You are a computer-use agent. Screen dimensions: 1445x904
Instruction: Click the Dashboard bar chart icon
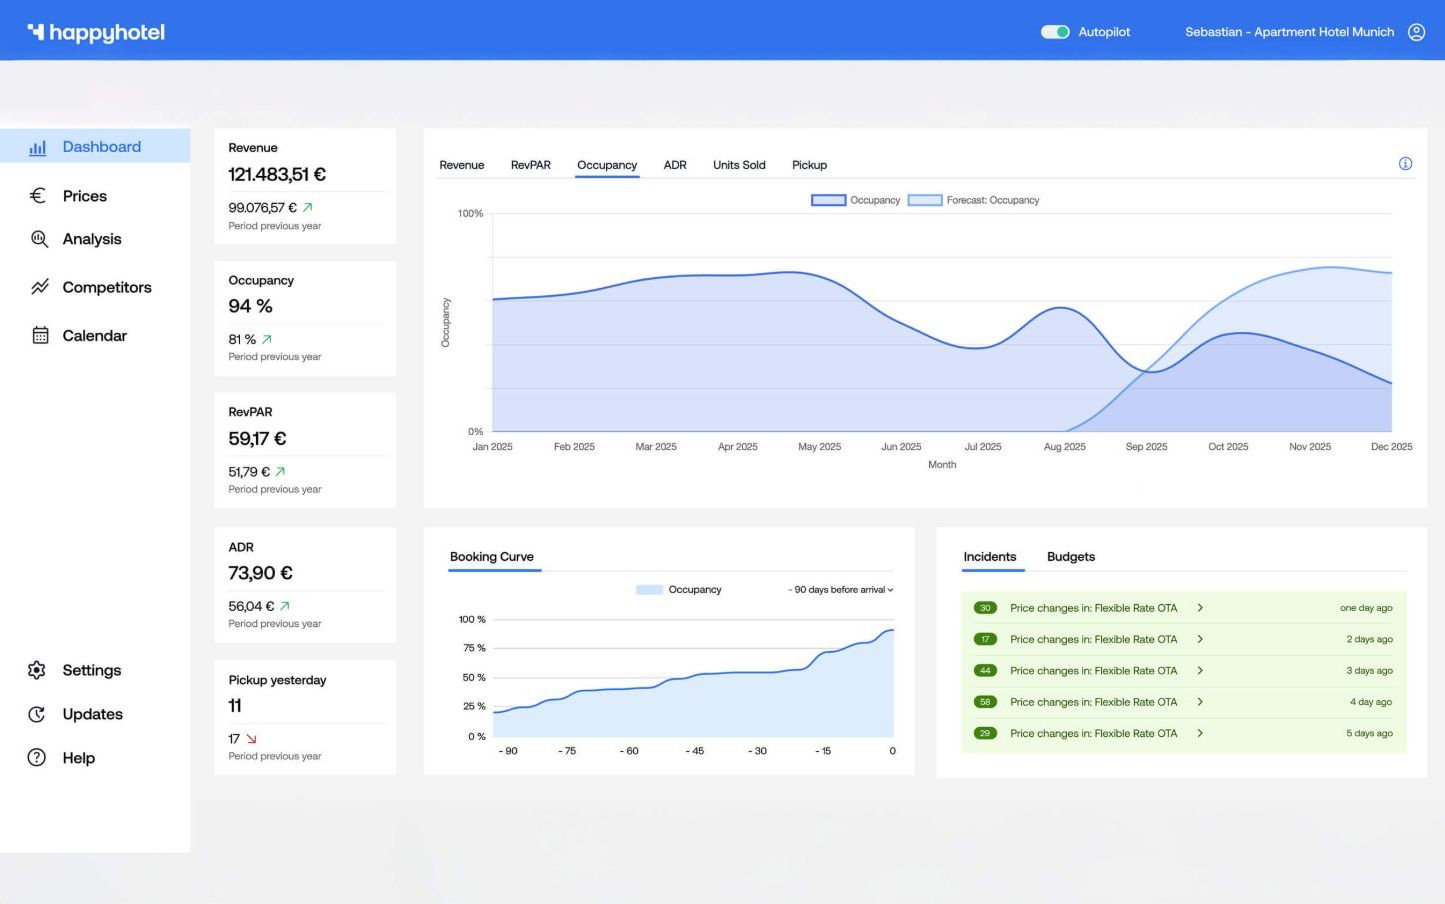click(x=38, y=147)
